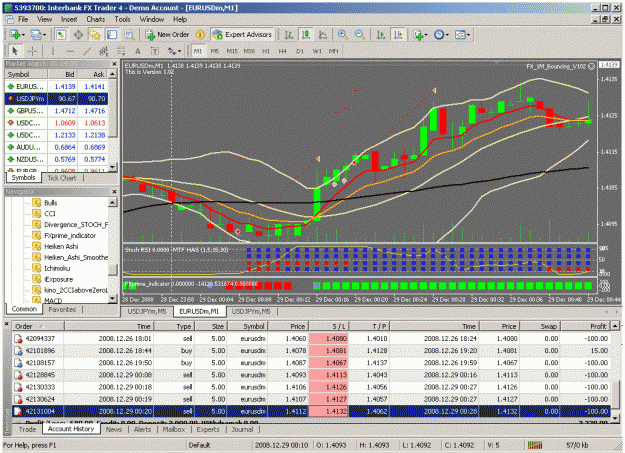
Task: Switch to the Journal tab
Action: pos(242,429)
